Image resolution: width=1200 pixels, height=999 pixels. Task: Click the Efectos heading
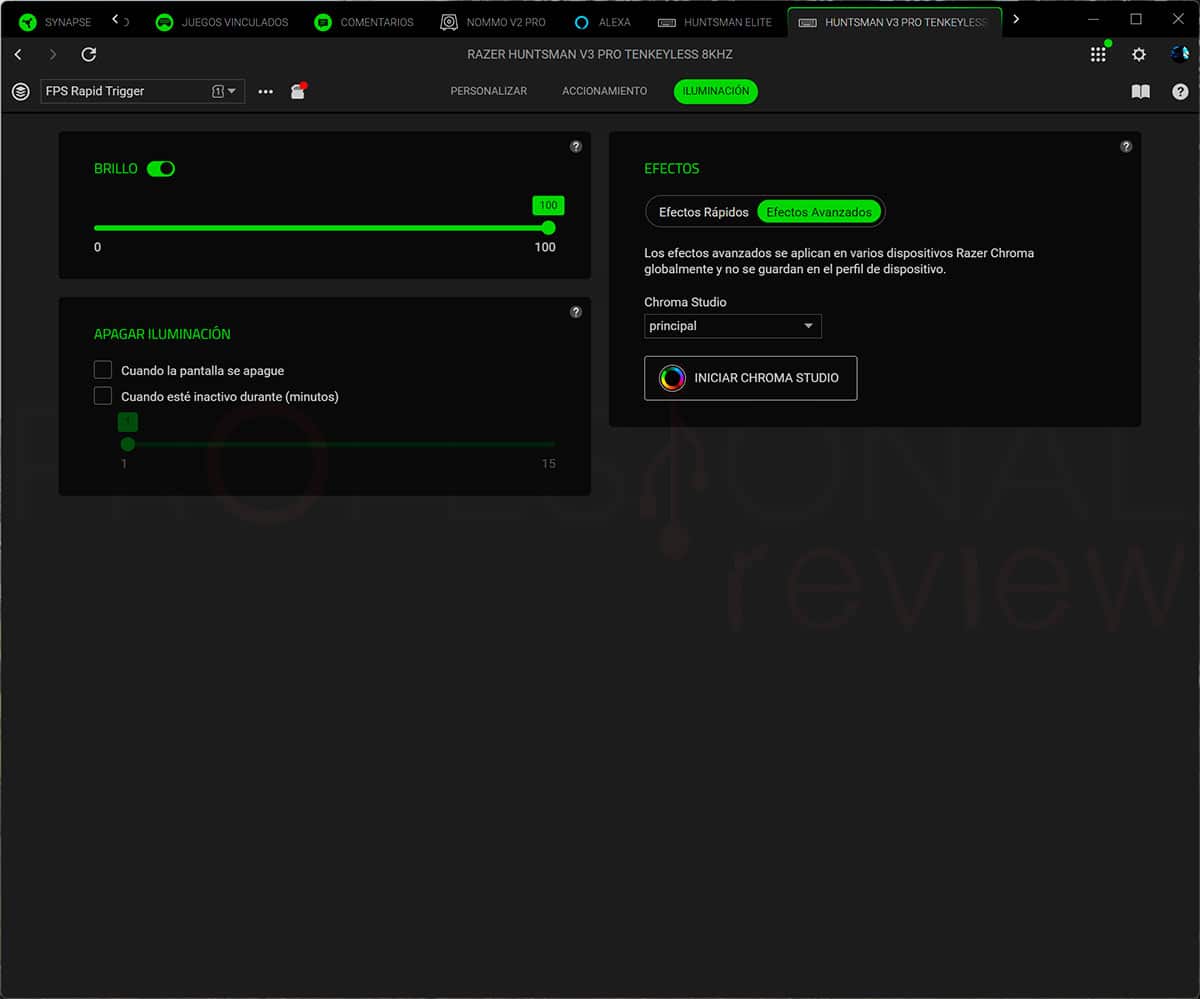click(x=672, y=169)
